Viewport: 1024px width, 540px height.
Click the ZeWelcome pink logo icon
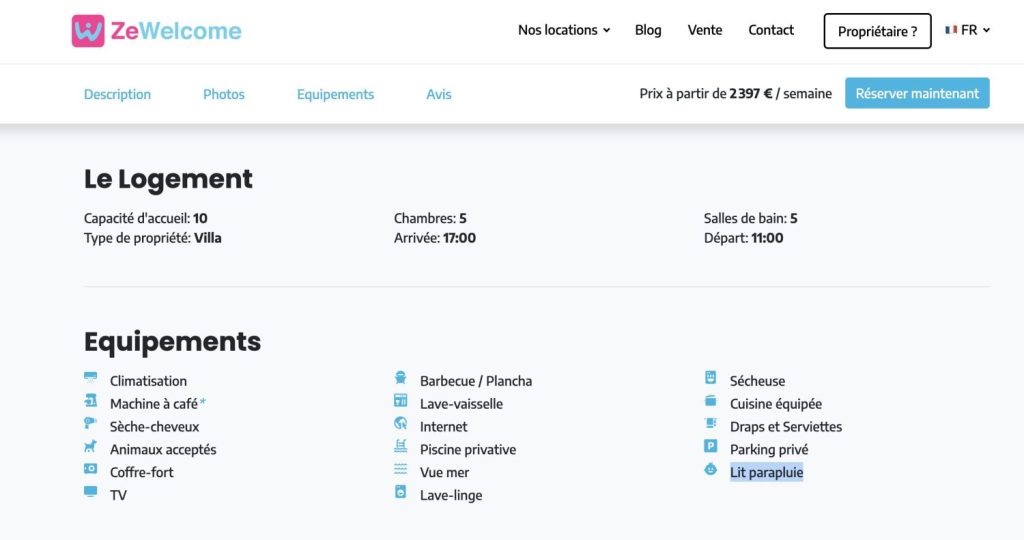(x=88, y=31)
